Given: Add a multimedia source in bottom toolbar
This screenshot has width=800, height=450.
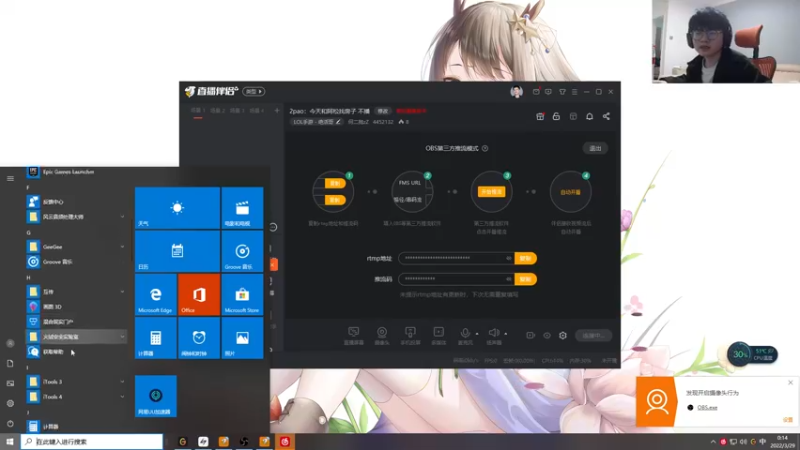Looking at the screenshot, I should [438, 335].
